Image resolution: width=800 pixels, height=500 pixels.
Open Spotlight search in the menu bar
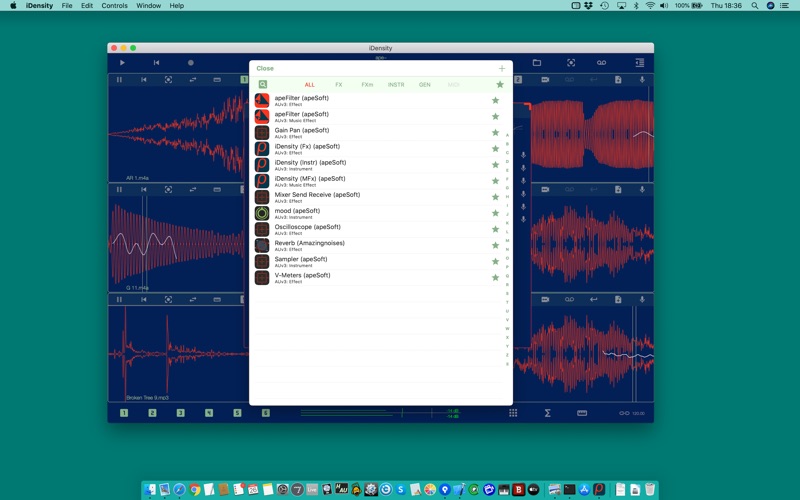click(x=754, y=6)
